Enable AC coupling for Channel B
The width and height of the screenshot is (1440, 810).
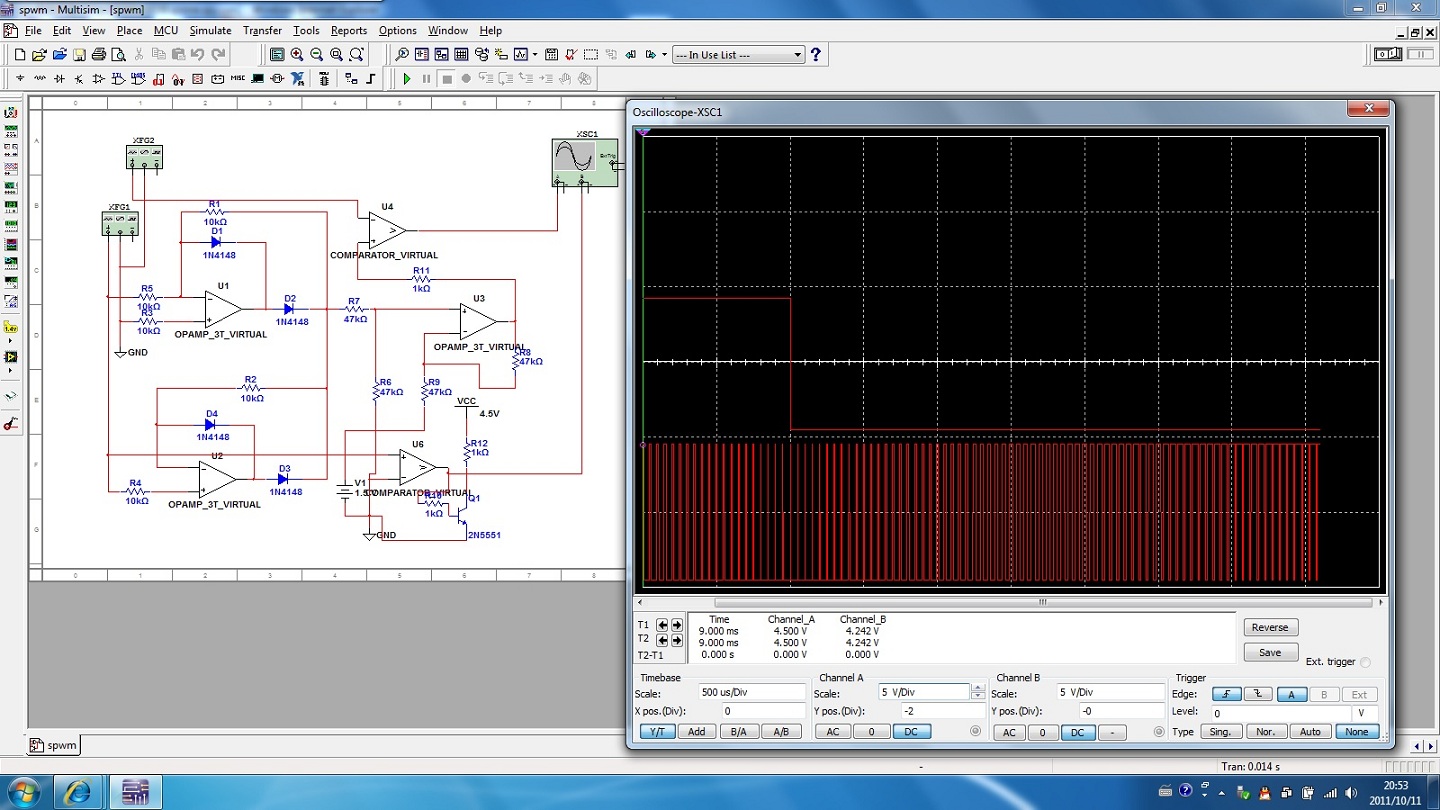[1009, 732]
